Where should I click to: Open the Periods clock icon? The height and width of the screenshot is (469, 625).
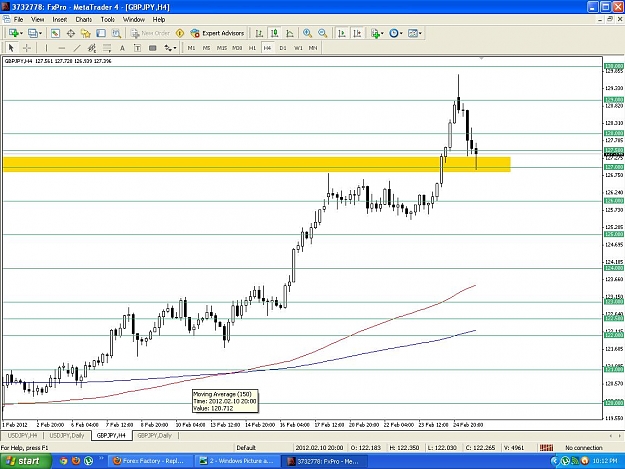[x=394, y=33]
